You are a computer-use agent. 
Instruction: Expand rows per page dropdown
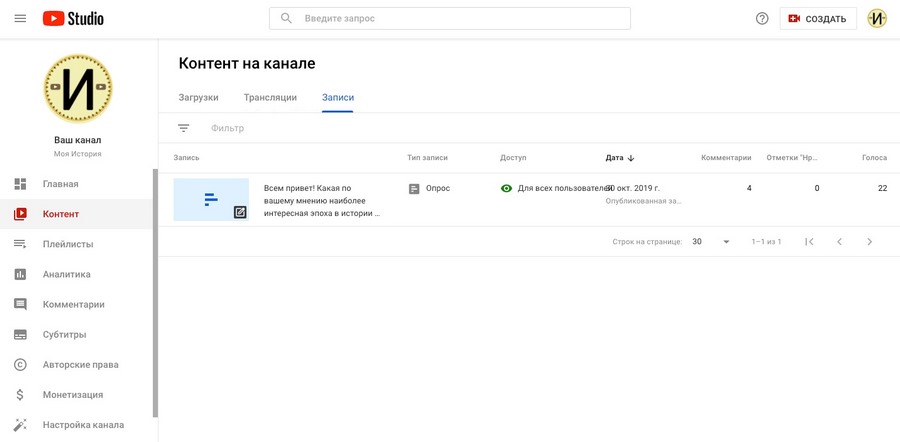(x=711, y=242)
